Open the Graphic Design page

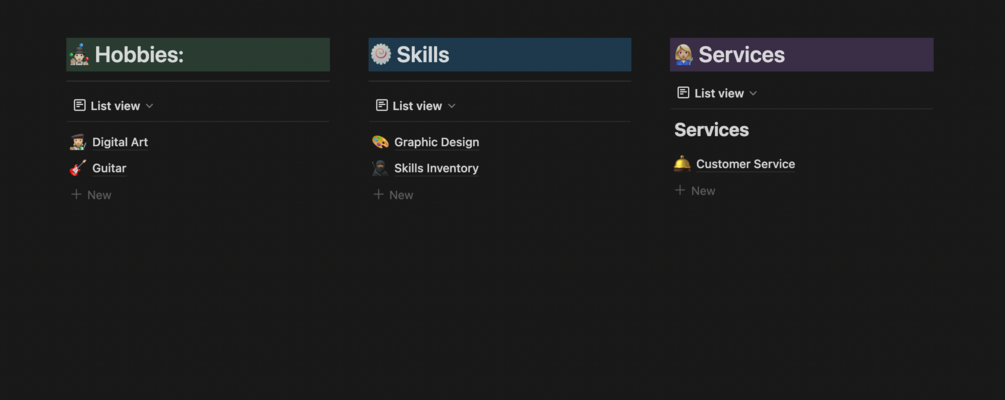[x=436, y=142]
